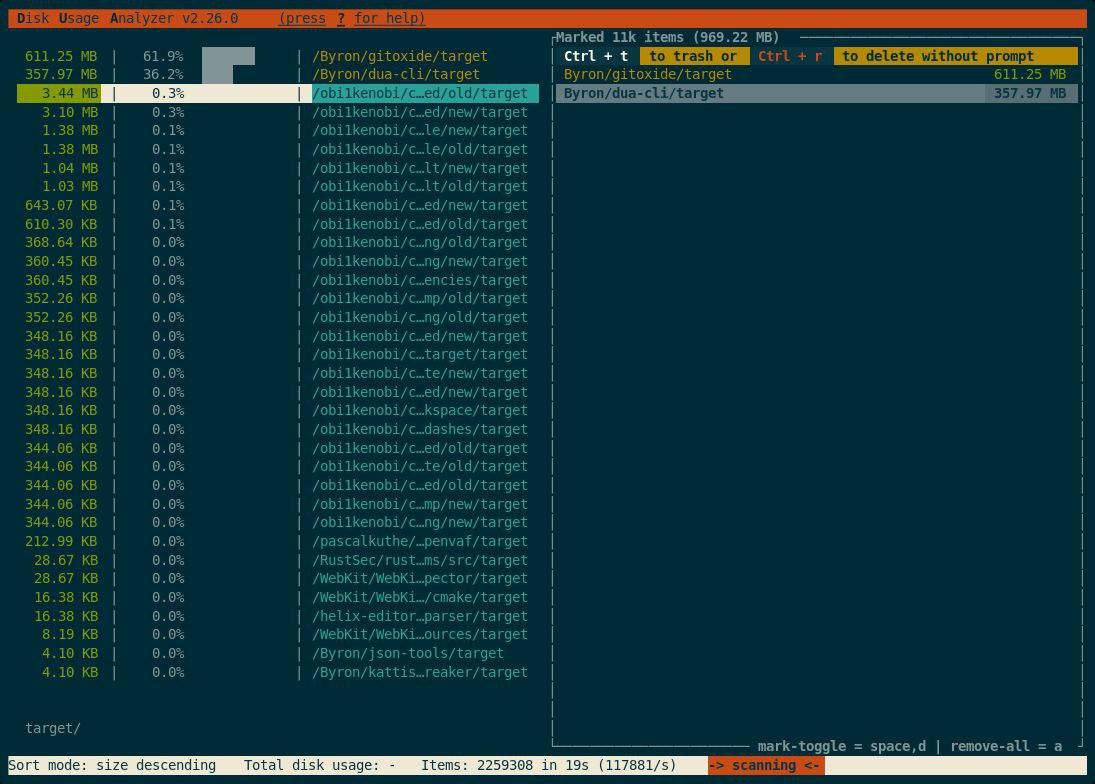This screenshot has height=784, width=1095.
Task: Select the /helix-editor…parser/target entry
Action: 420,616
